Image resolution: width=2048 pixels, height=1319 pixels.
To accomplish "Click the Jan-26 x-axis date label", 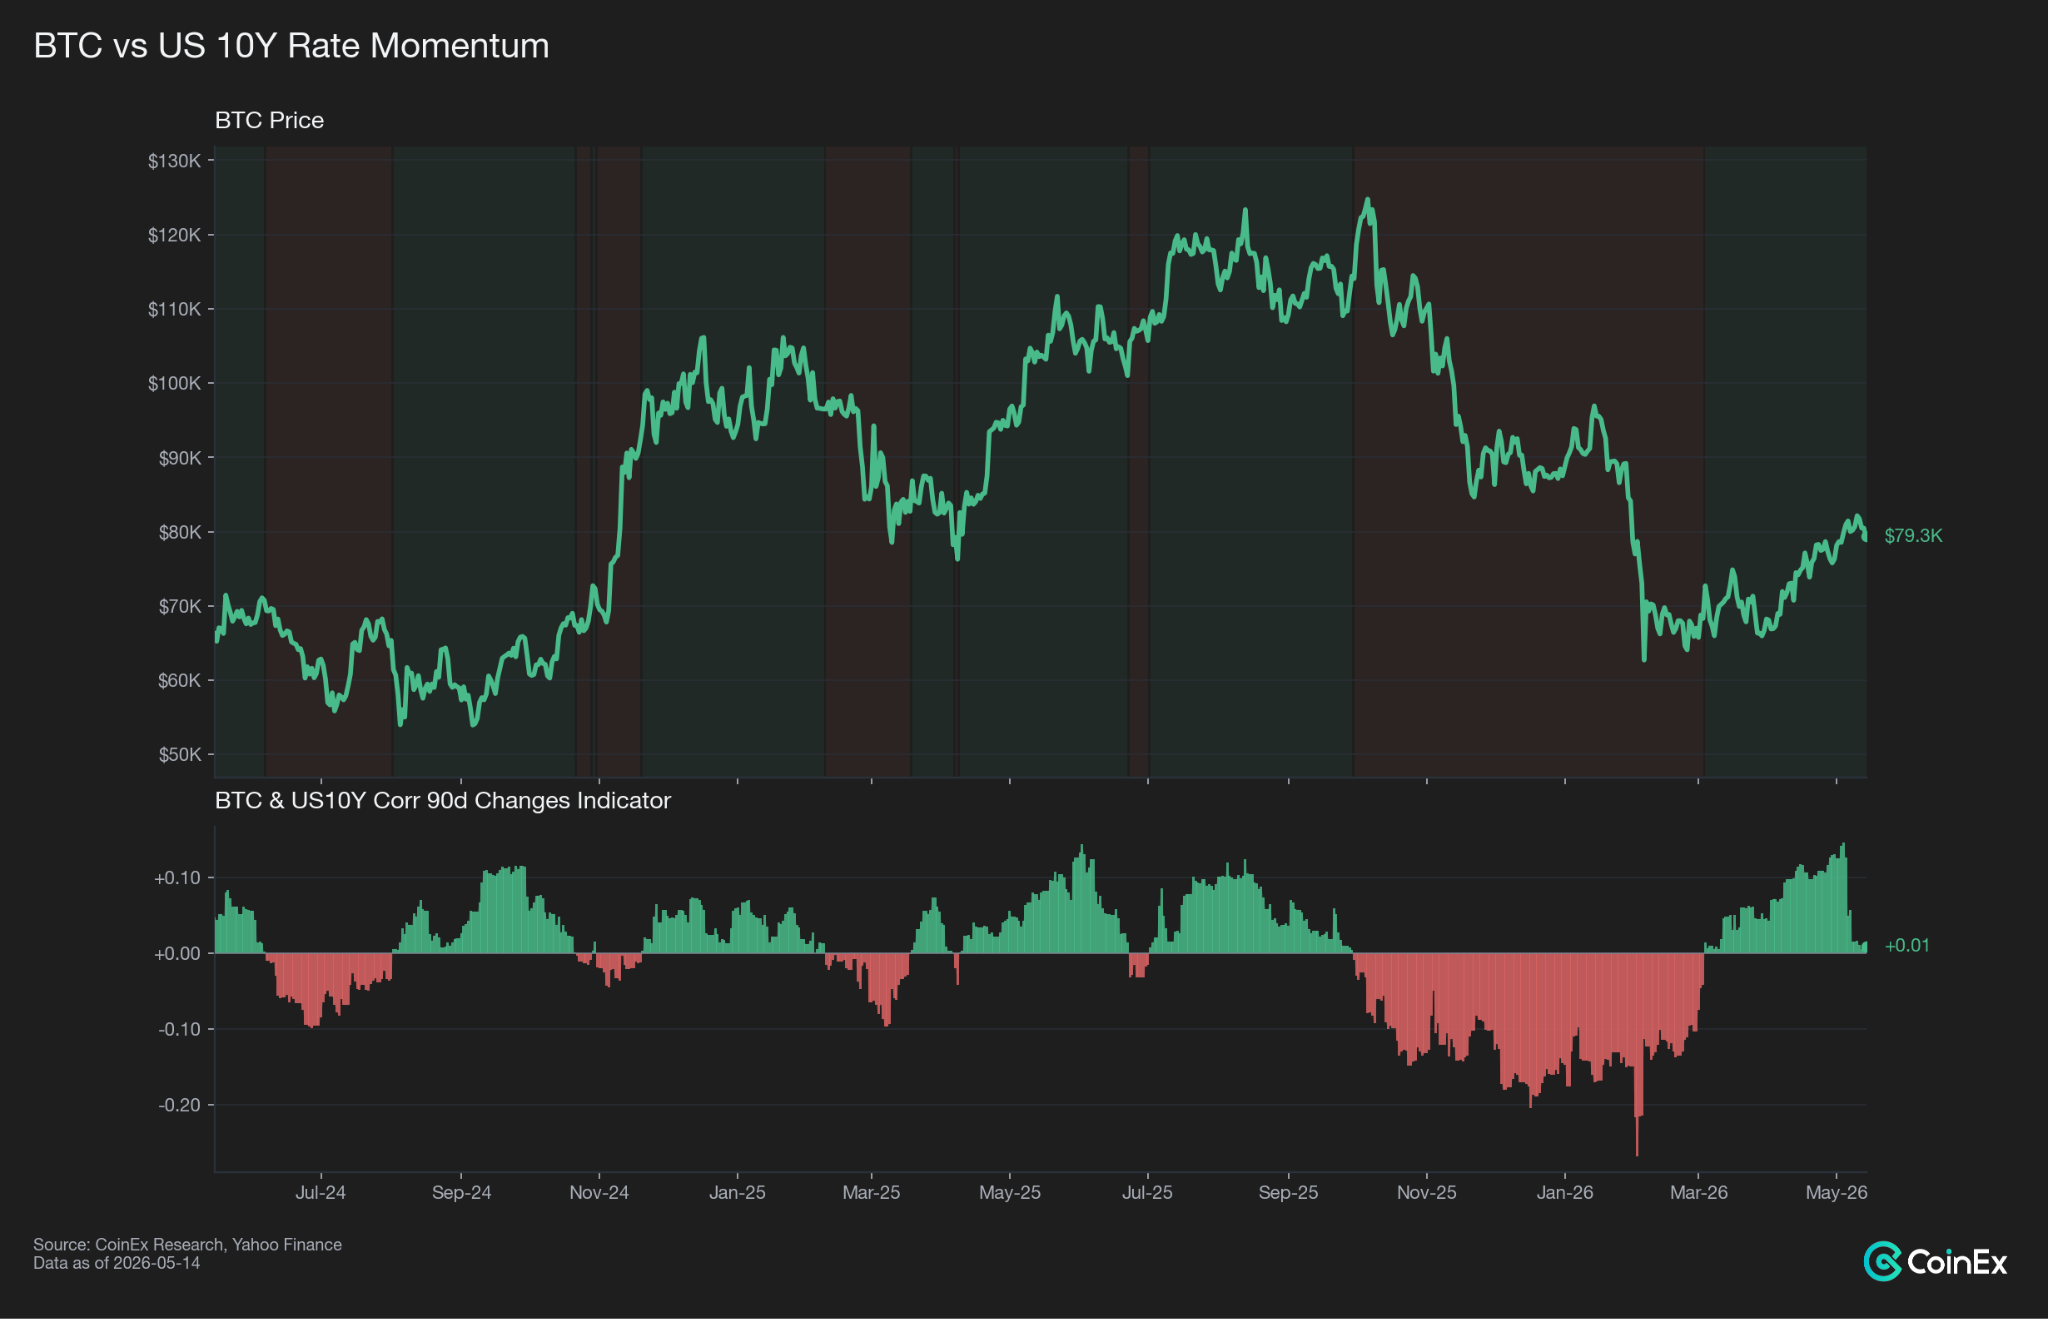I will point(1565,1192).
